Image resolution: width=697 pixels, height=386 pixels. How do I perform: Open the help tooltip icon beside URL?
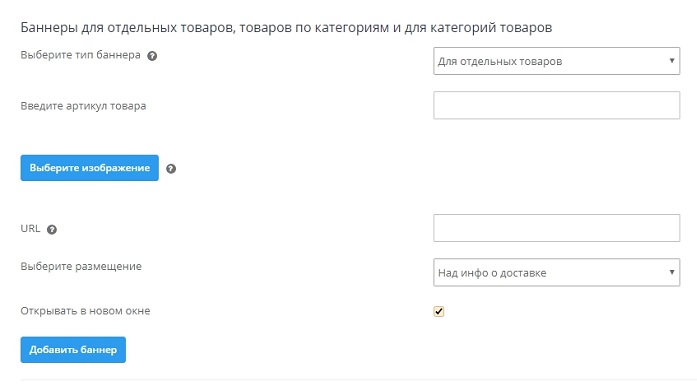coord(52,229)
